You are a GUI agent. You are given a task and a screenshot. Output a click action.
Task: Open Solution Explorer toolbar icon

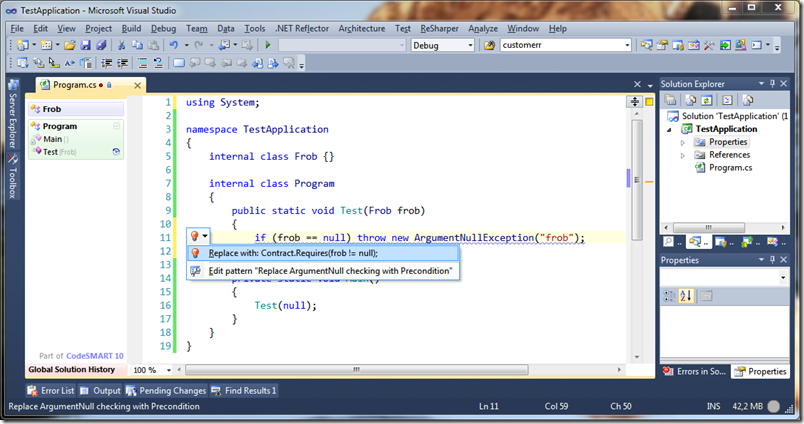pos(647,45)
